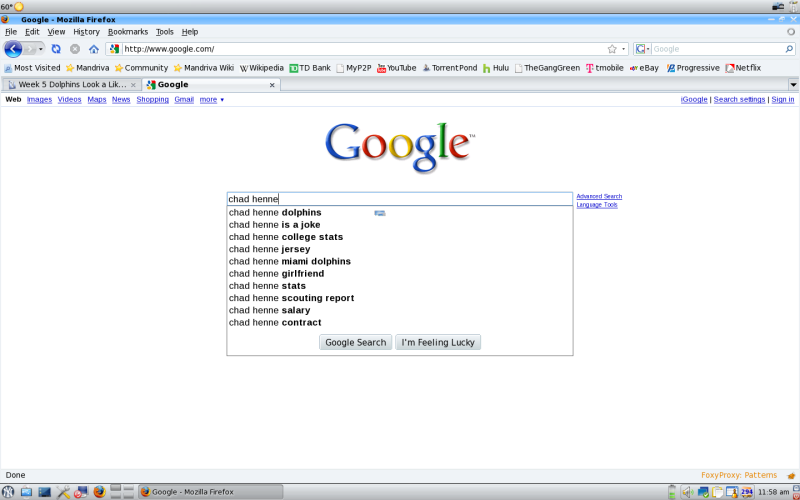Open the Community bookmark
This screenshot has height=500, width=800.
(141, 68)
